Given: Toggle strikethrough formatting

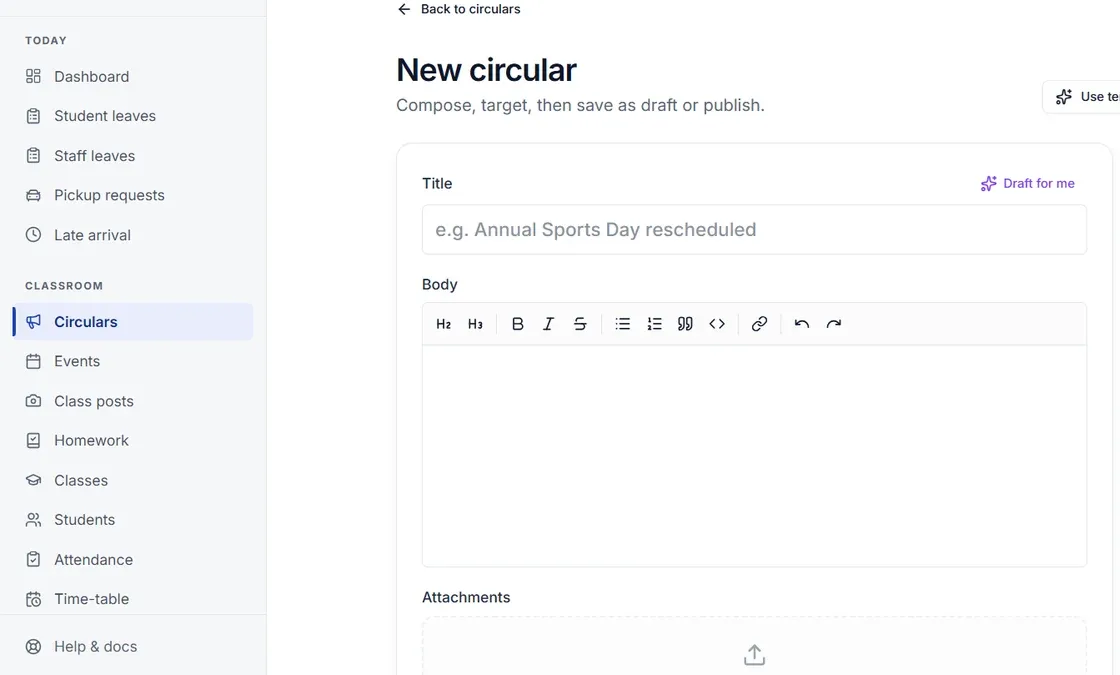Looking at the screenshot, I should [580, 324].
